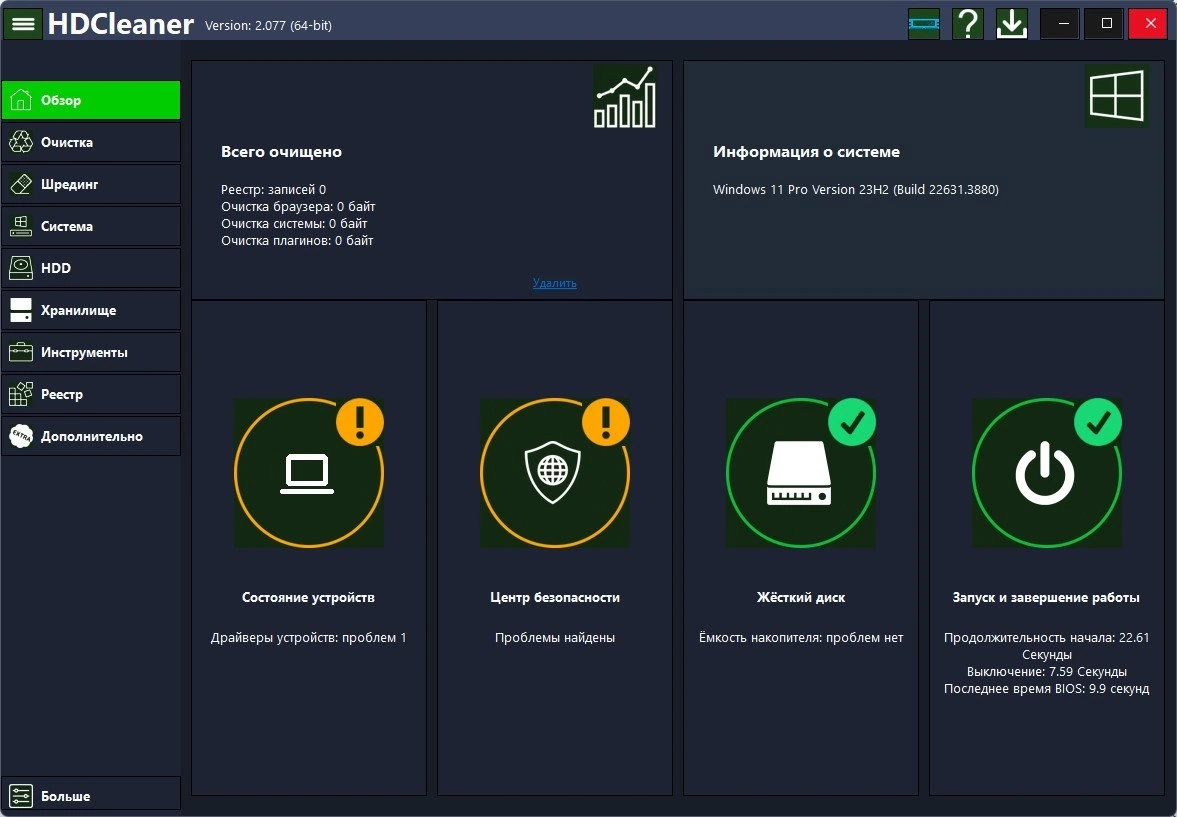Viewport: 1177px width, 817px height.
Task: Open the Больше button at the sidebar bottom
Action: [91, 796]
